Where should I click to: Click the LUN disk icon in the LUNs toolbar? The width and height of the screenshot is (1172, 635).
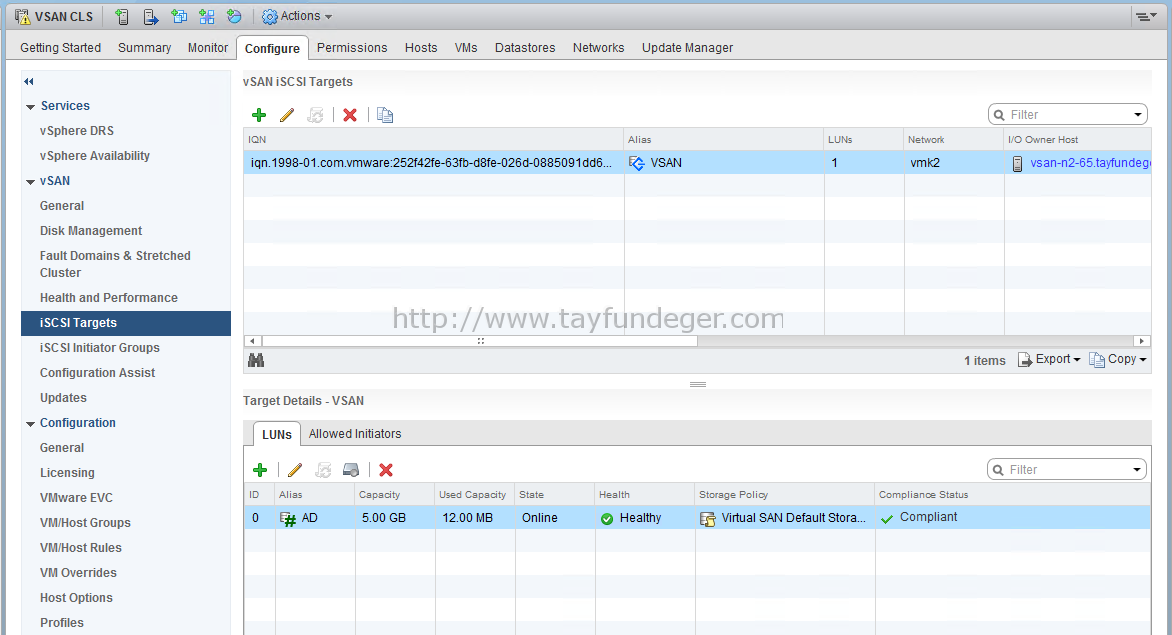tap(351, 470)
